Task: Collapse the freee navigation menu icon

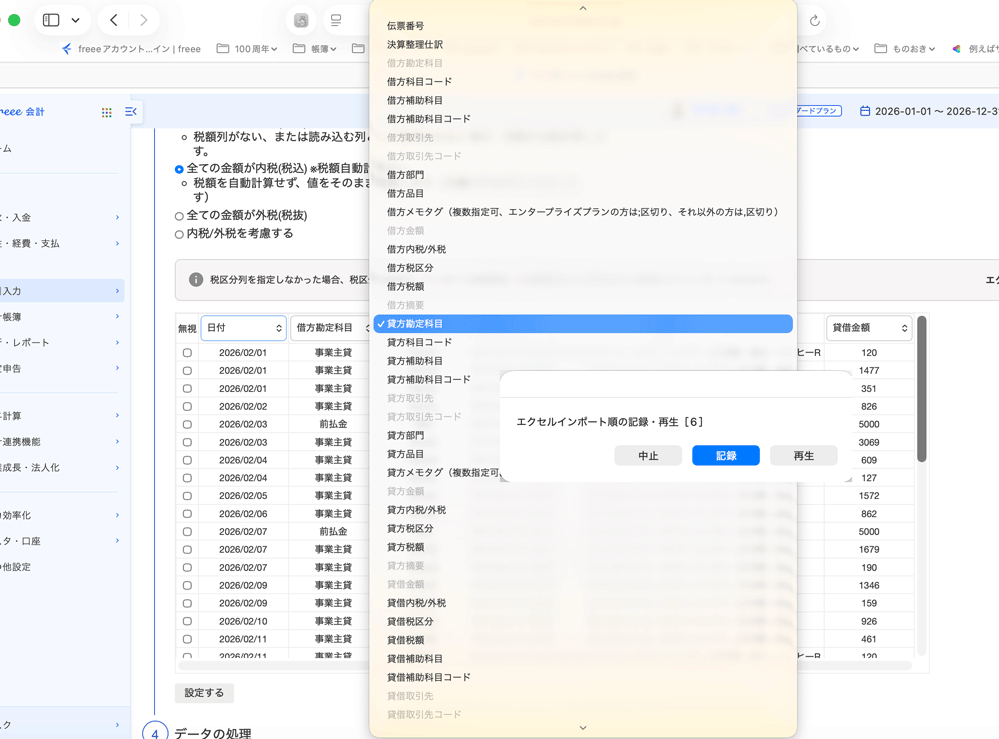Action: (131, 112)
